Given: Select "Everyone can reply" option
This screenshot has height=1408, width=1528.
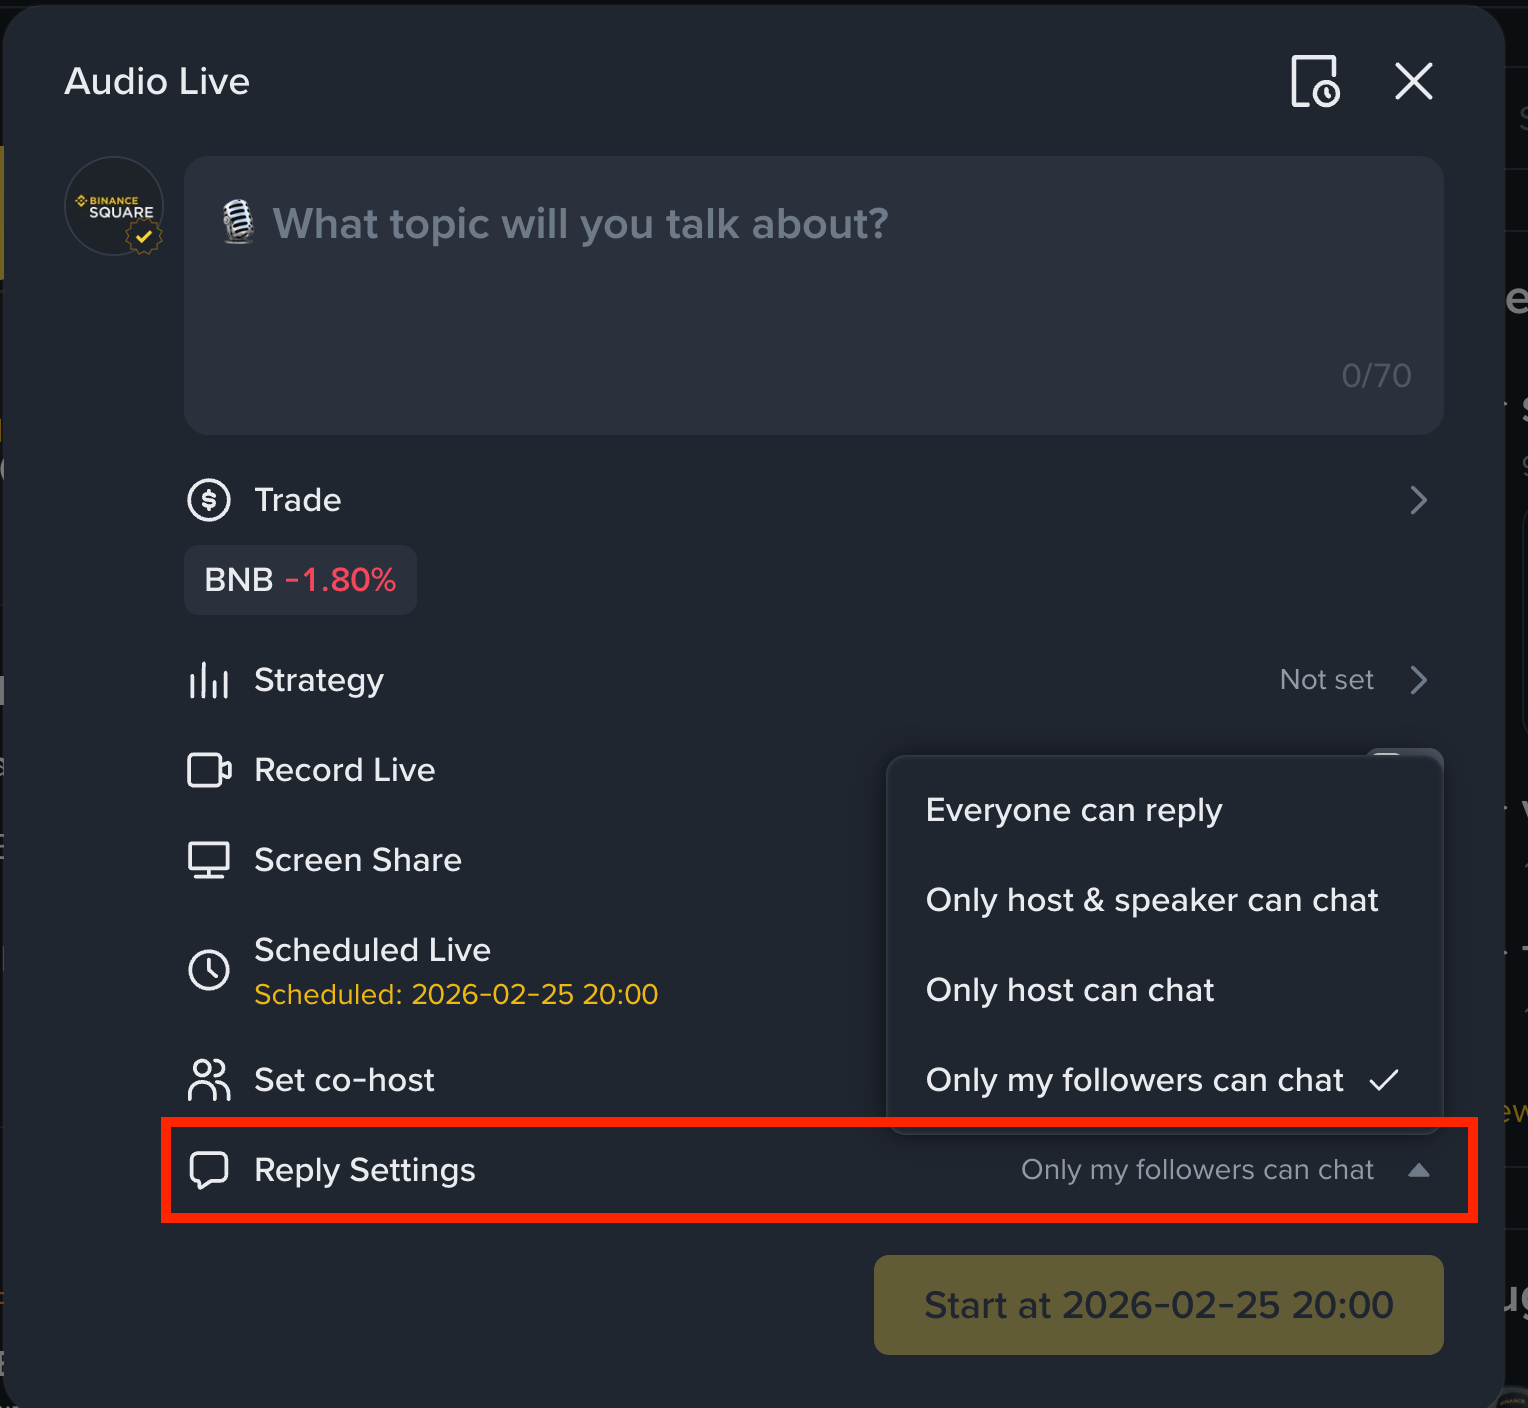Looking at the screenshot, I should click(1074, 810).
